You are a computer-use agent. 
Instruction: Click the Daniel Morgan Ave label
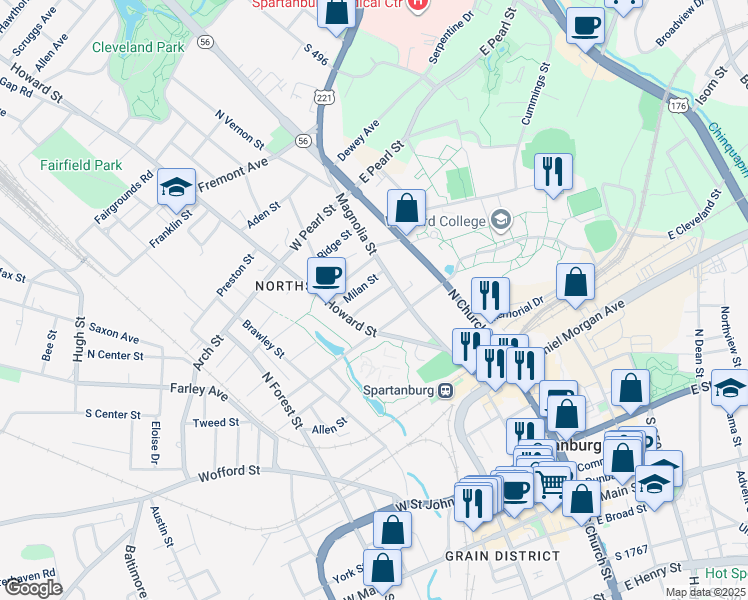582,327
